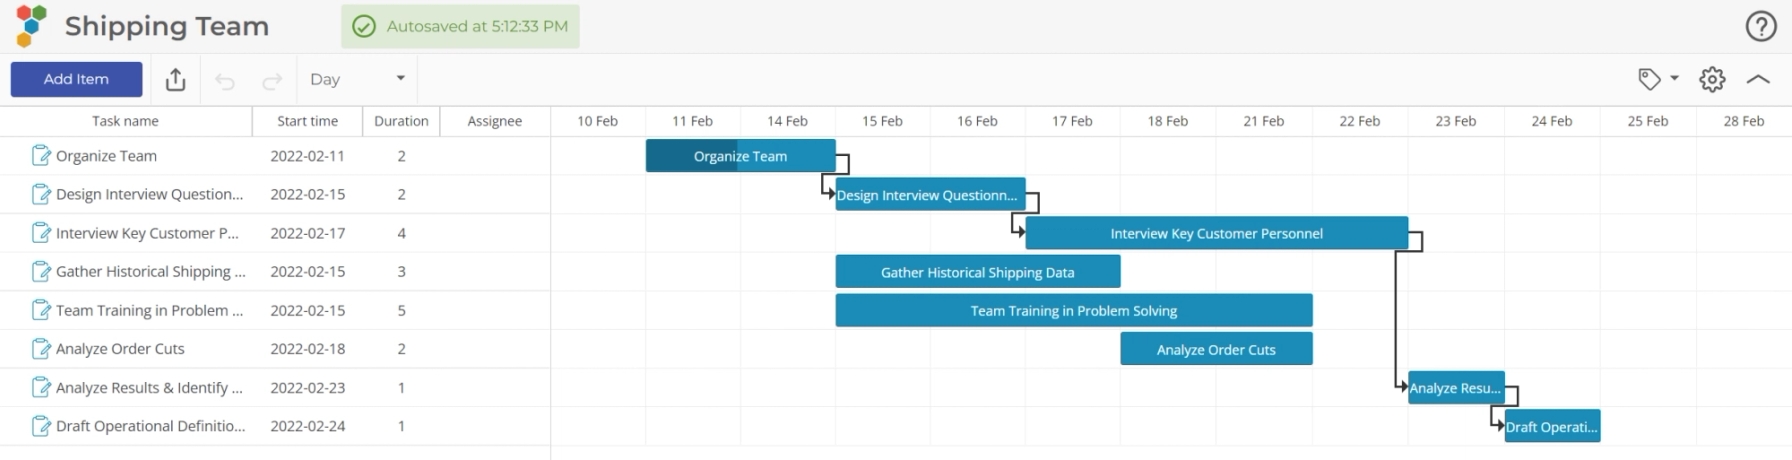Click the Draft Operational Definitions task row
Image resolution: width=1792 pixels, height=460 pixels.
(x=150, y=426)
